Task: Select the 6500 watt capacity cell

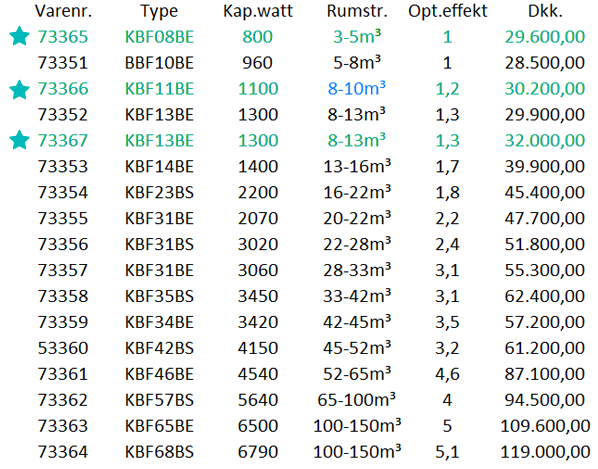Action: (x=258, y=426)
